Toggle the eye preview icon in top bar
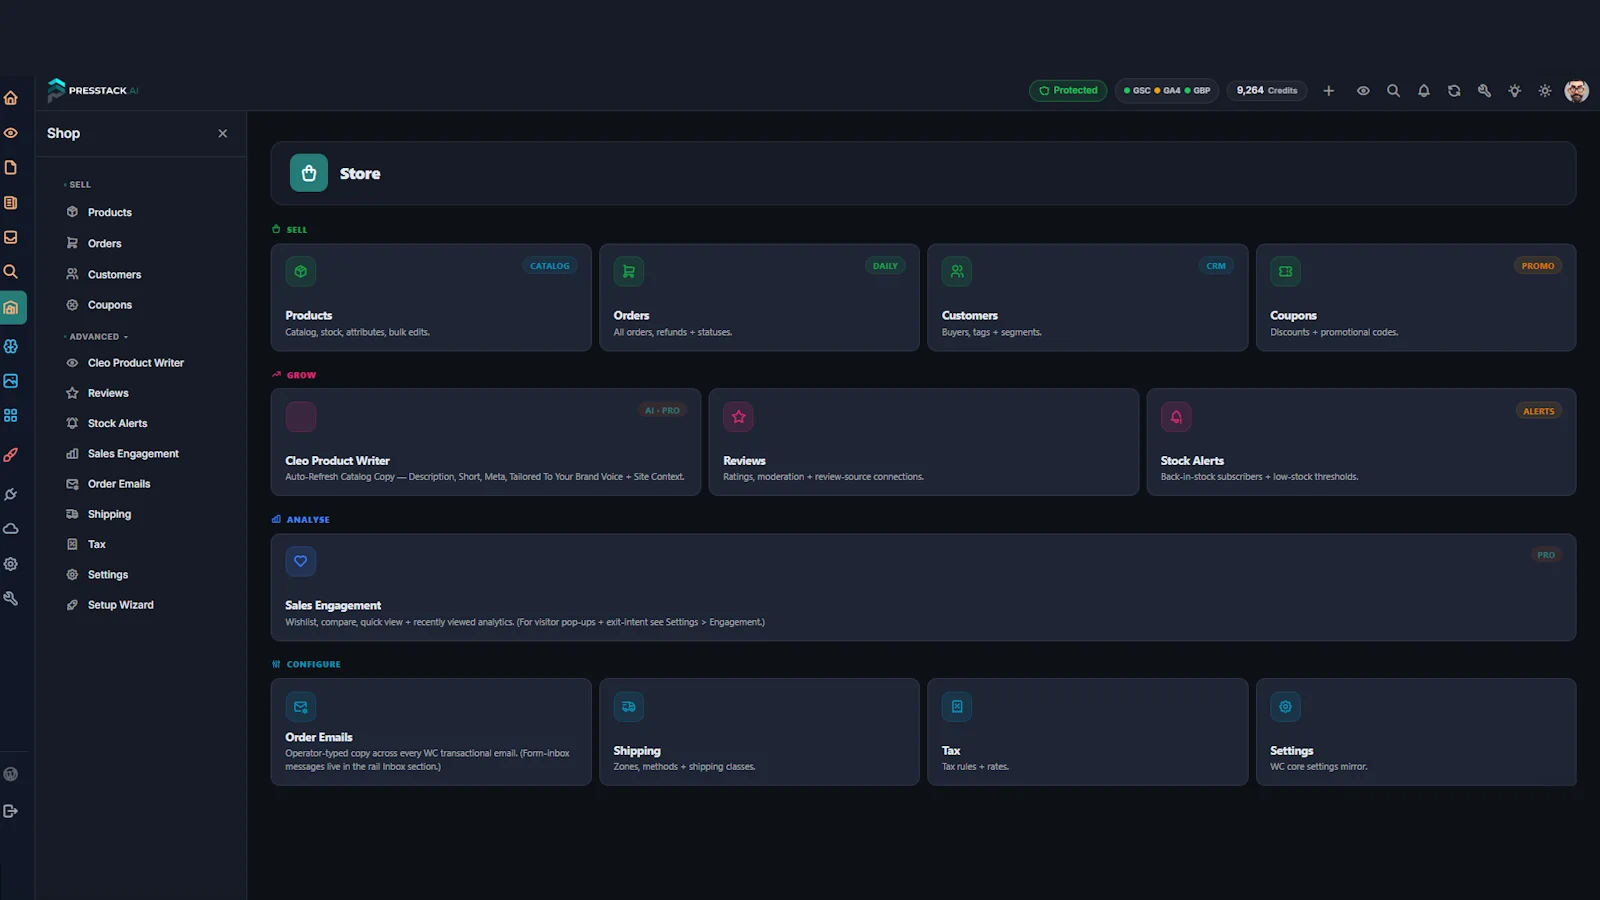The height and width of the screenshot is (900, 1600). point(1363,91)
